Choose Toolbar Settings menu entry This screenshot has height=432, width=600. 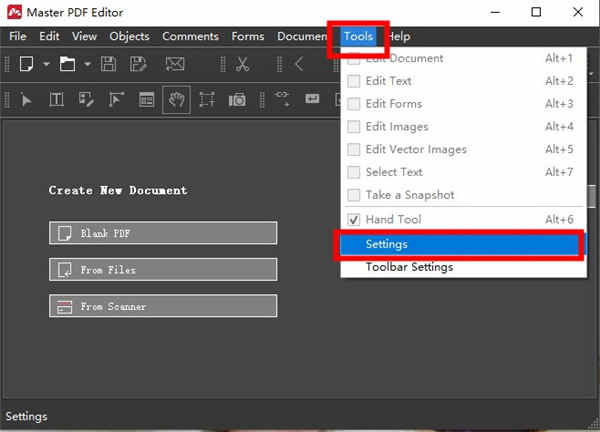[463, 267]
